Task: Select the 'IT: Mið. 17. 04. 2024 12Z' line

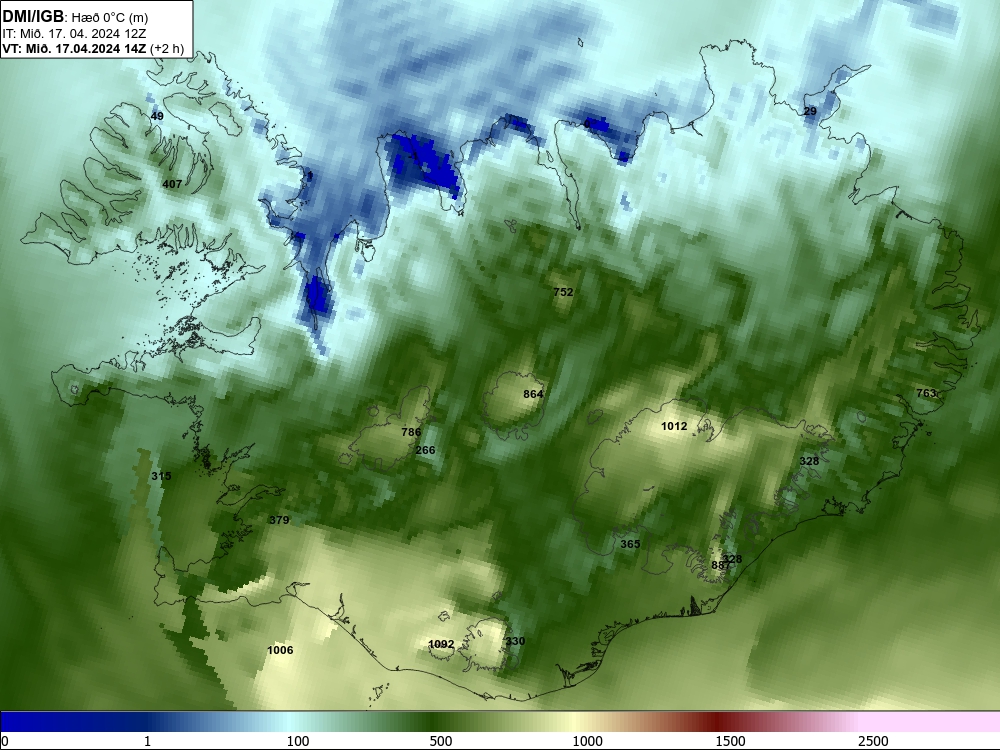Action: (74, 34)
